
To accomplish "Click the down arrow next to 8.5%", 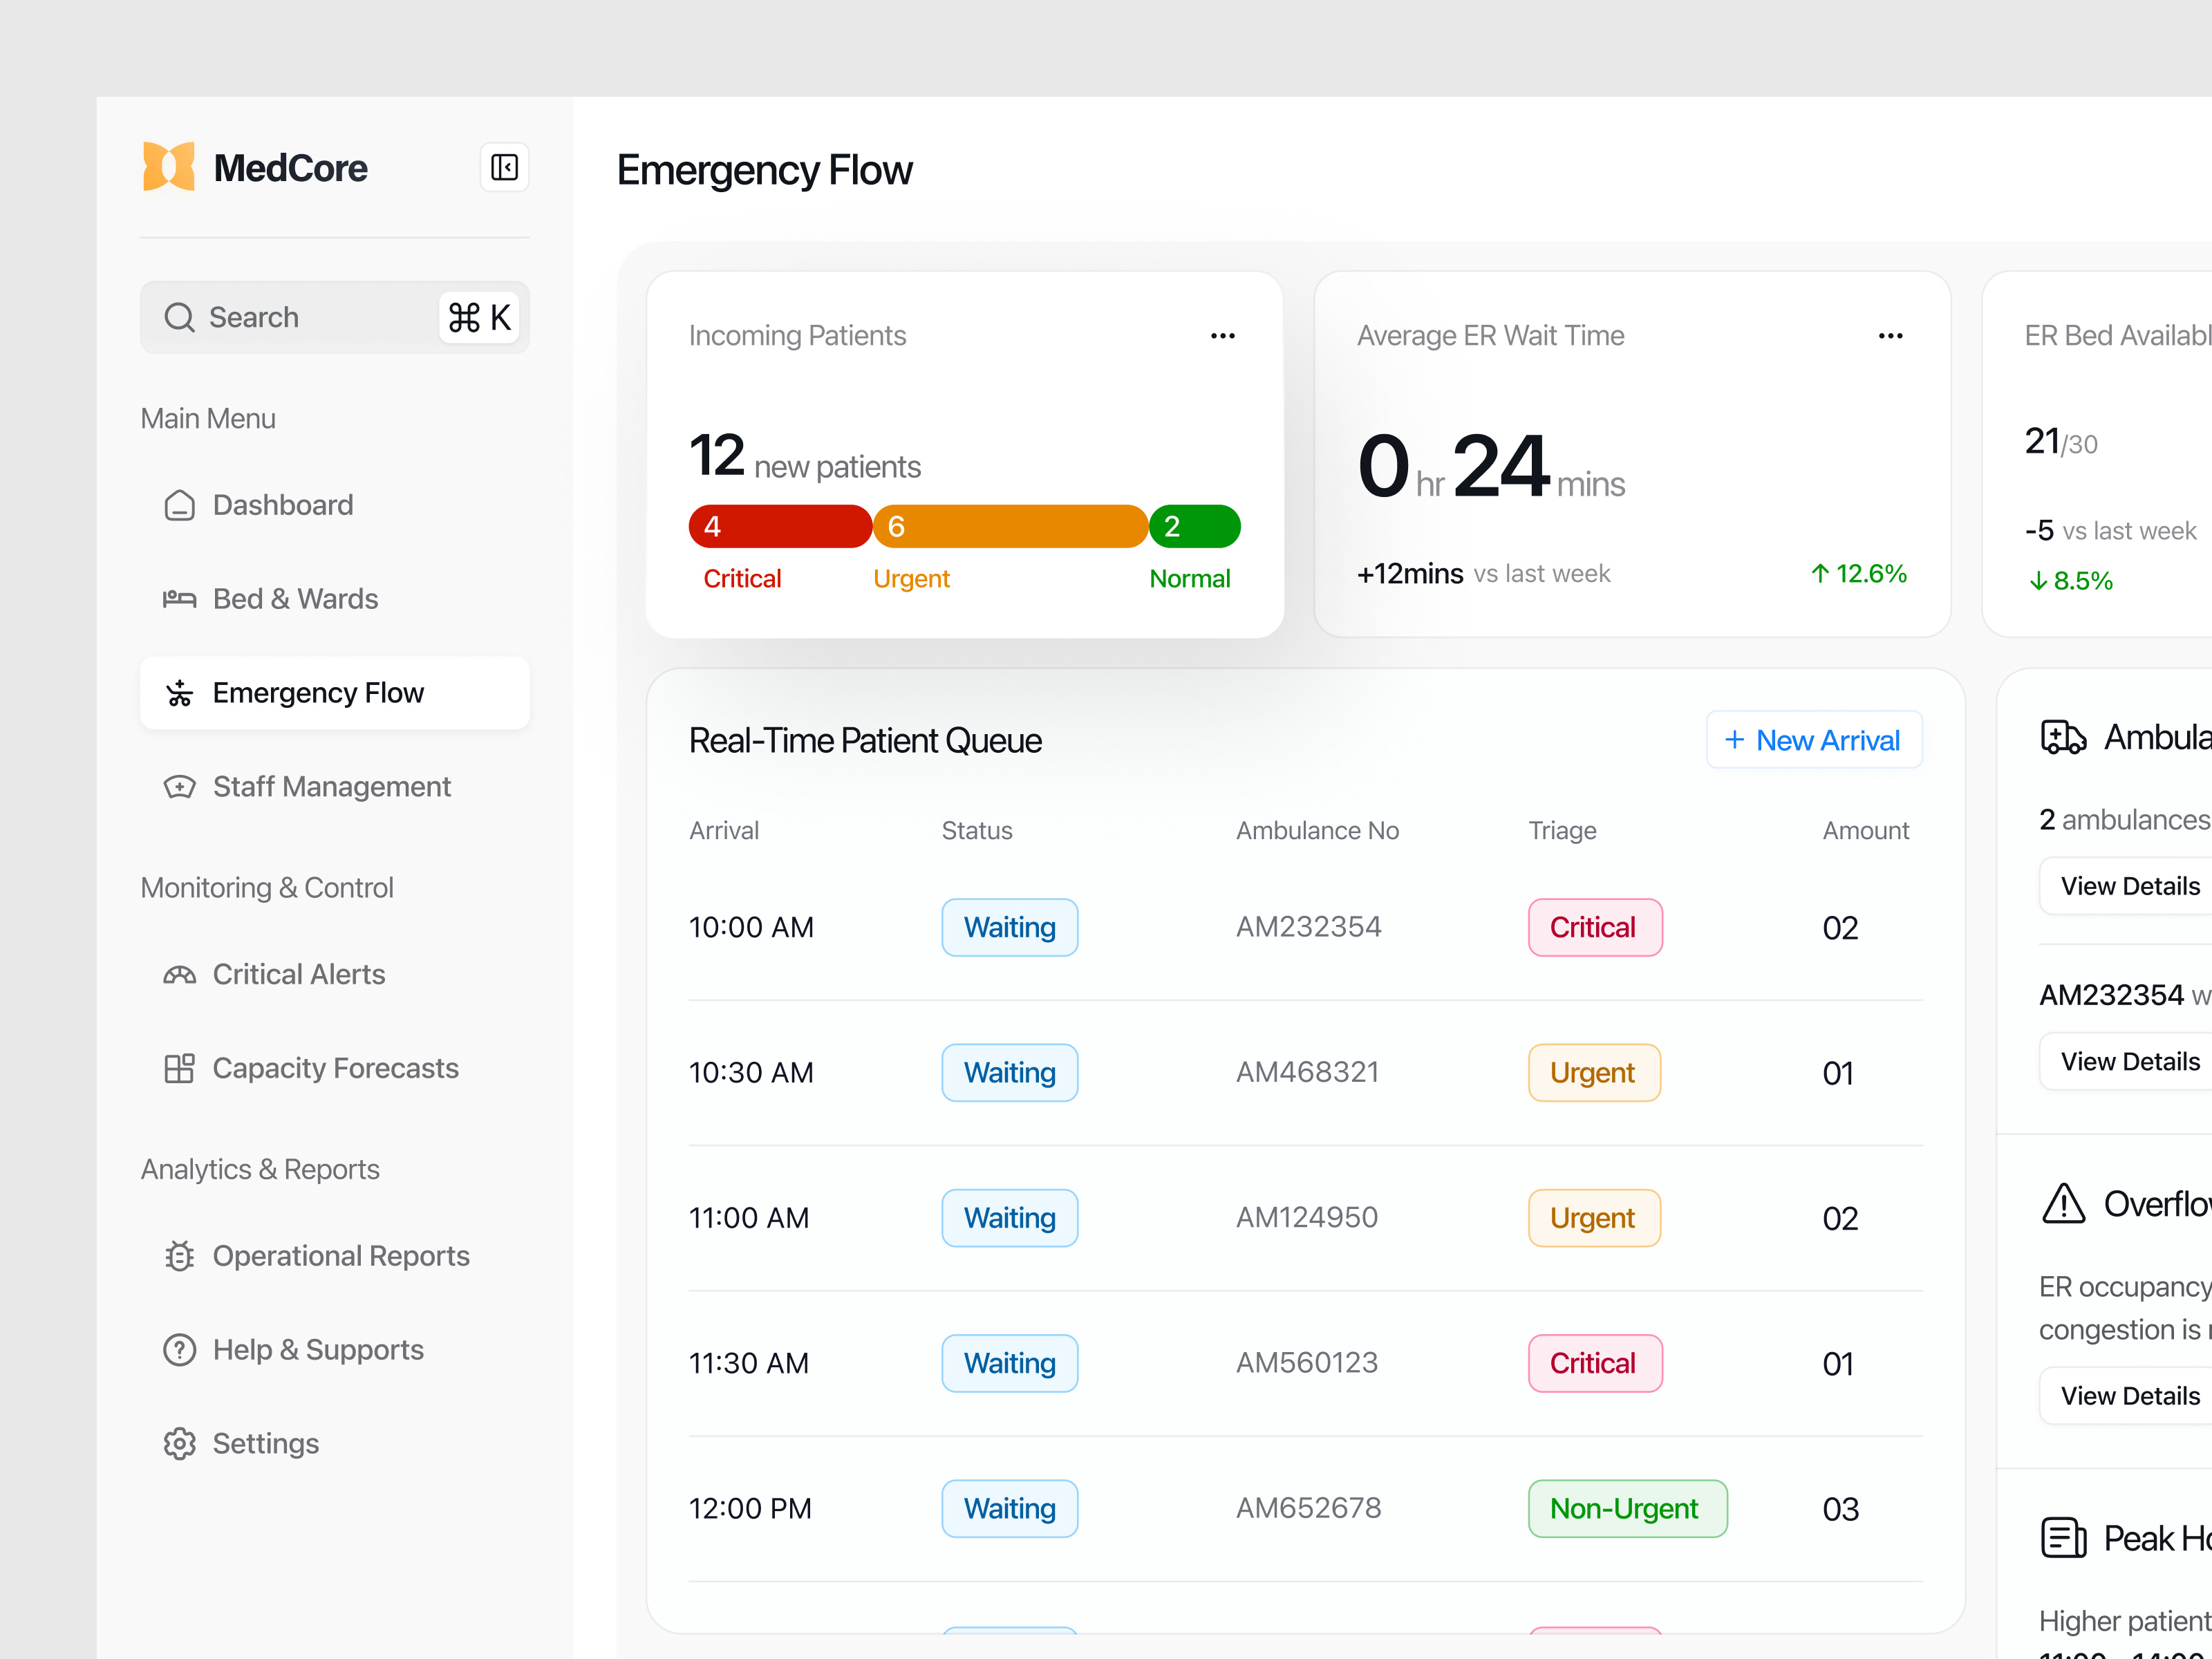I will 2038,581.
